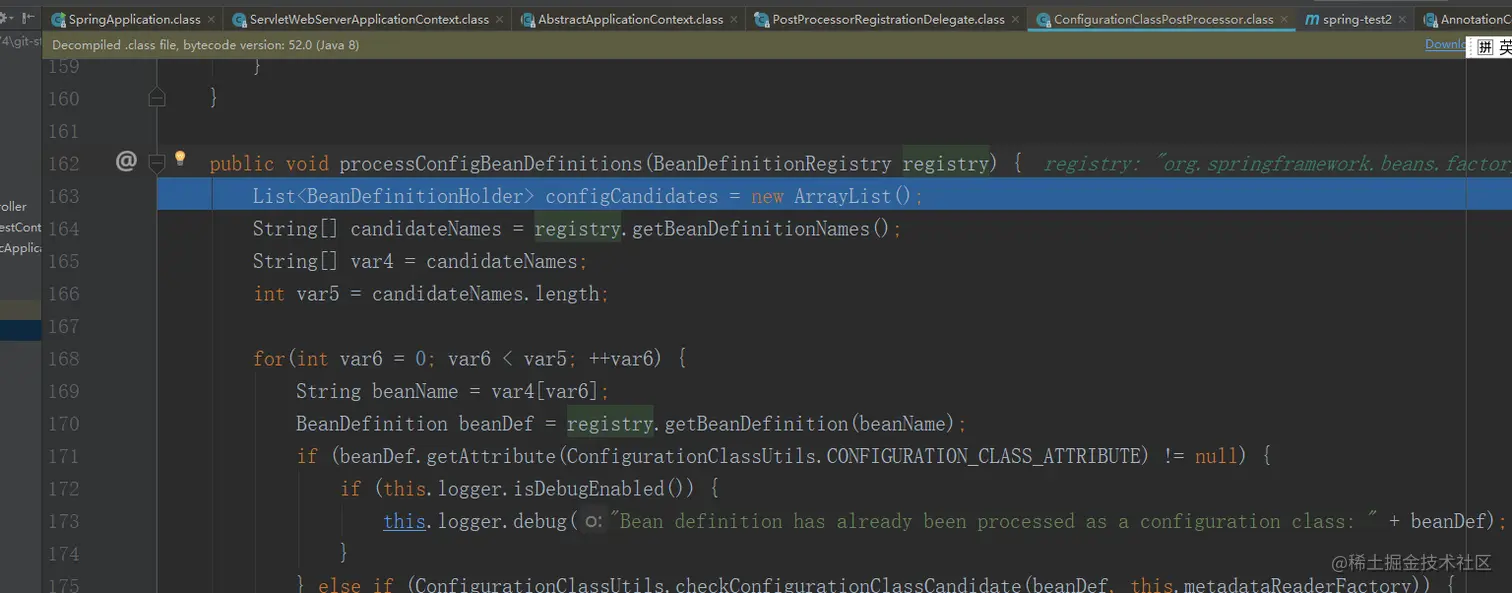Click 'List<BeanDefinitionHolder>' on line 163

click(394, 196)
